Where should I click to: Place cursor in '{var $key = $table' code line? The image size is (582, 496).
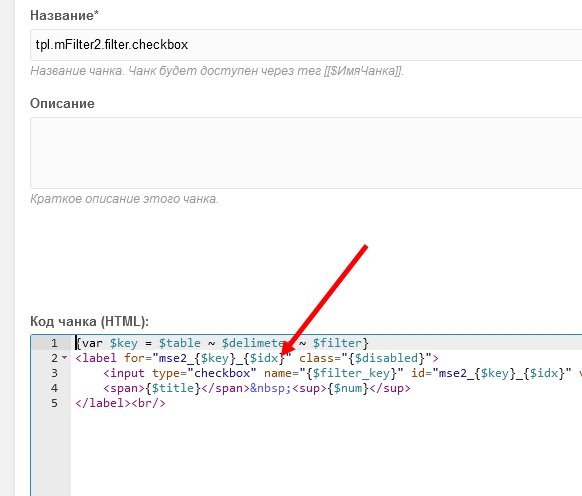222,343
